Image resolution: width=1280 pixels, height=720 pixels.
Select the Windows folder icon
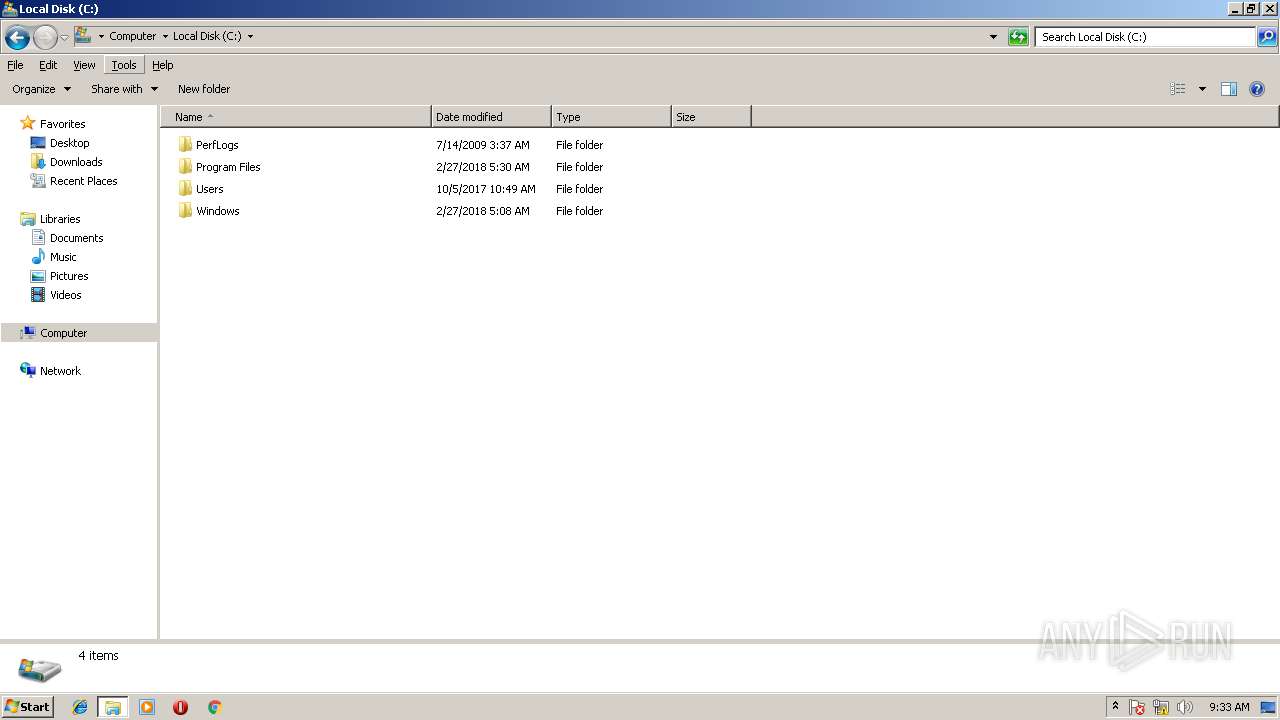185,211
